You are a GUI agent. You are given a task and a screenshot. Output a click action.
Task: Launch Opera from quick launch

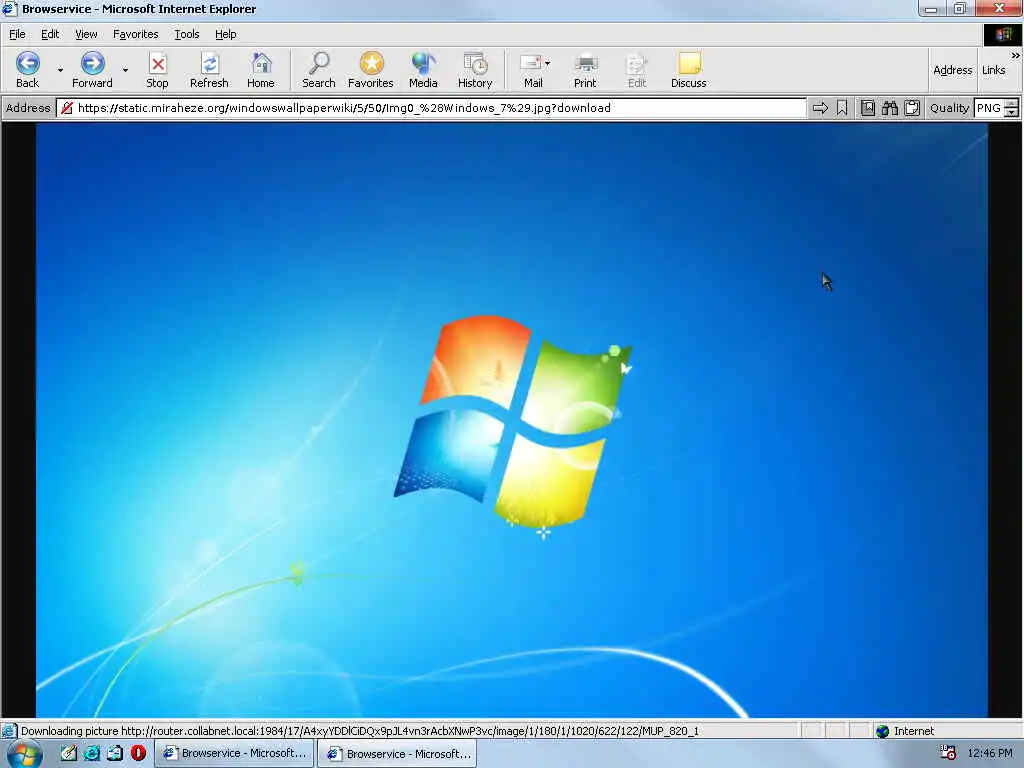[138, 753]
